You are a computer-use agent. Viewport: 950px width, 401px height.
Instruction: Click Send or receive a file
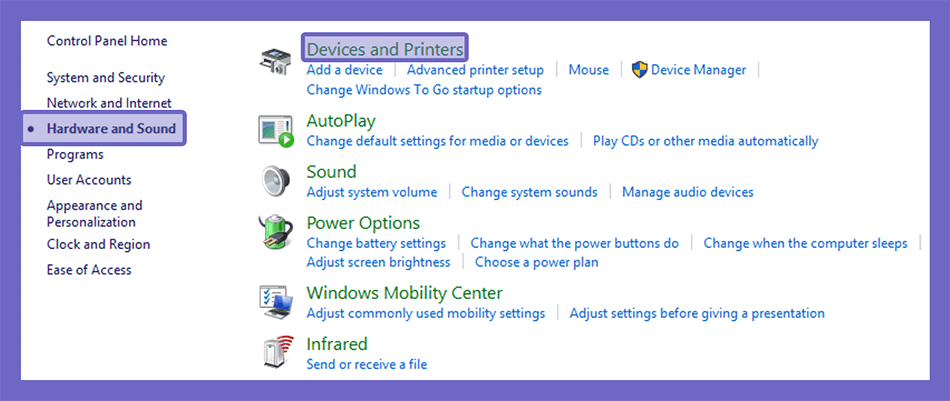pyautogui.click(x=367, y=364)
